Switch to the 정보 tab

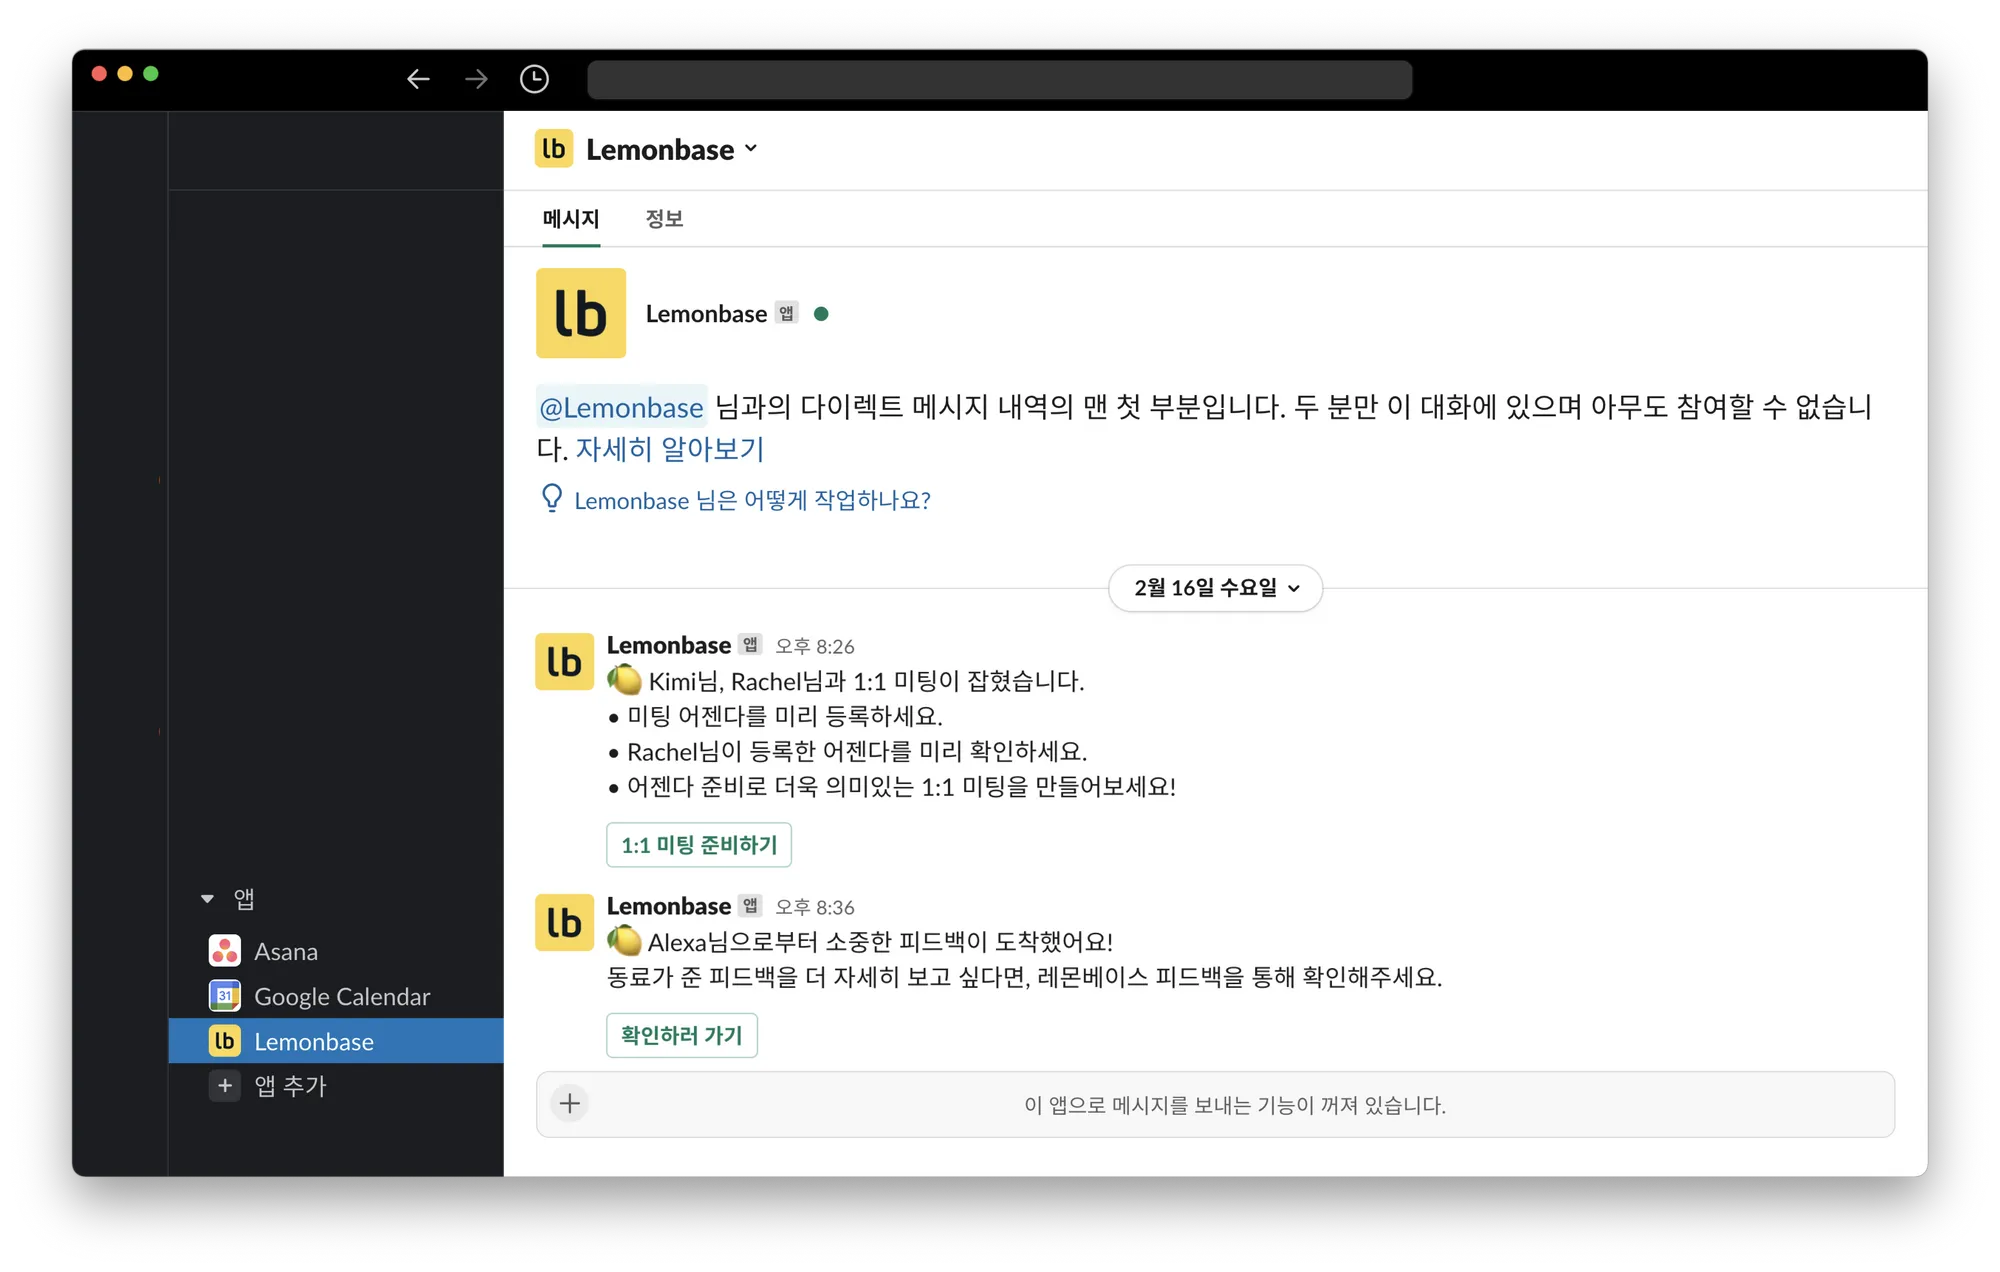664,219
